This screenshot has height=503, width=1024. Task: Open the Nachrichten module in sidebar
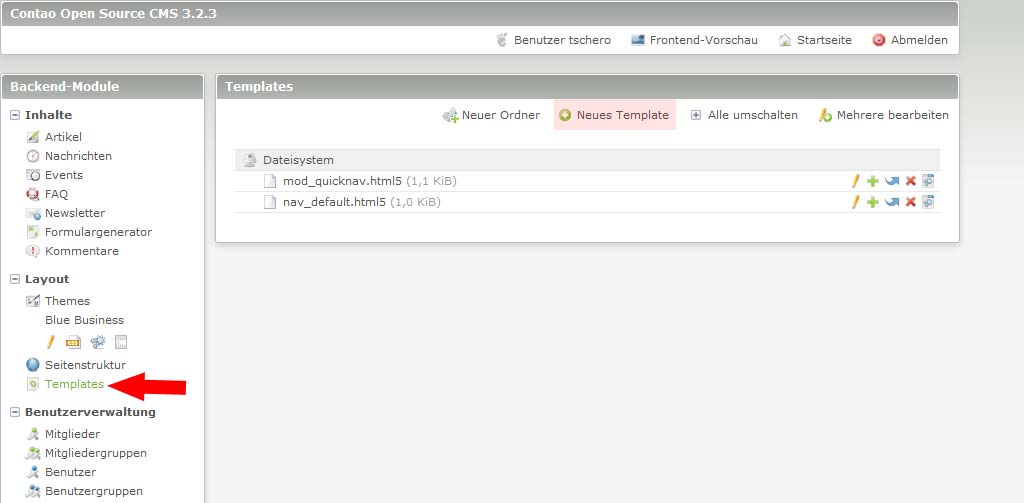tap(78, 156)
